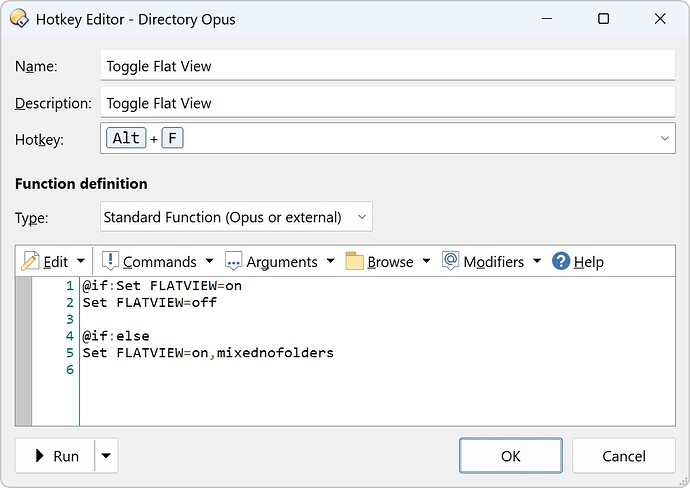Screen dimensions: 690x488
Task: Click line number 3 in editor gutter
Action: pos(70,319)
